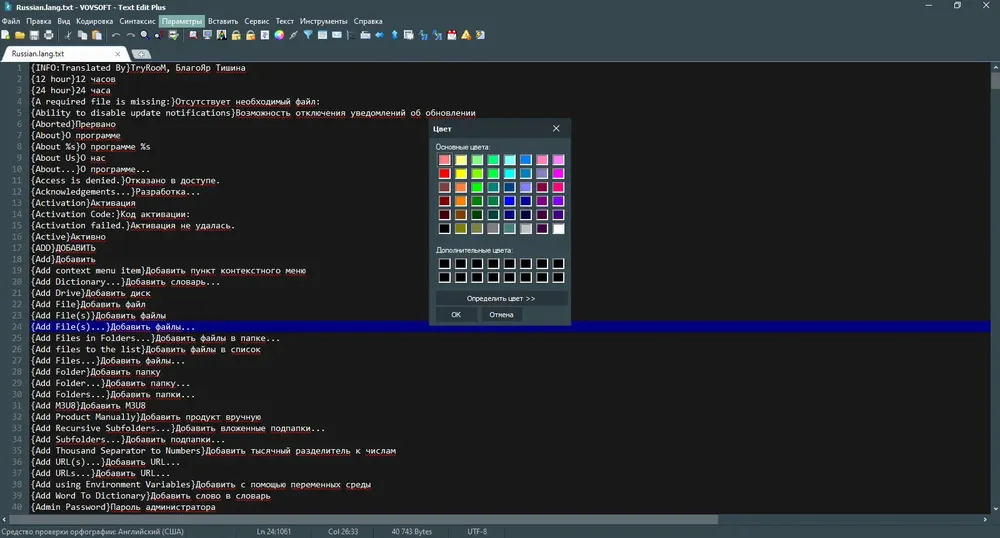Click the horizontal scrollbar thumb
Screen dimensions: 1000x538
pos(364,520)
